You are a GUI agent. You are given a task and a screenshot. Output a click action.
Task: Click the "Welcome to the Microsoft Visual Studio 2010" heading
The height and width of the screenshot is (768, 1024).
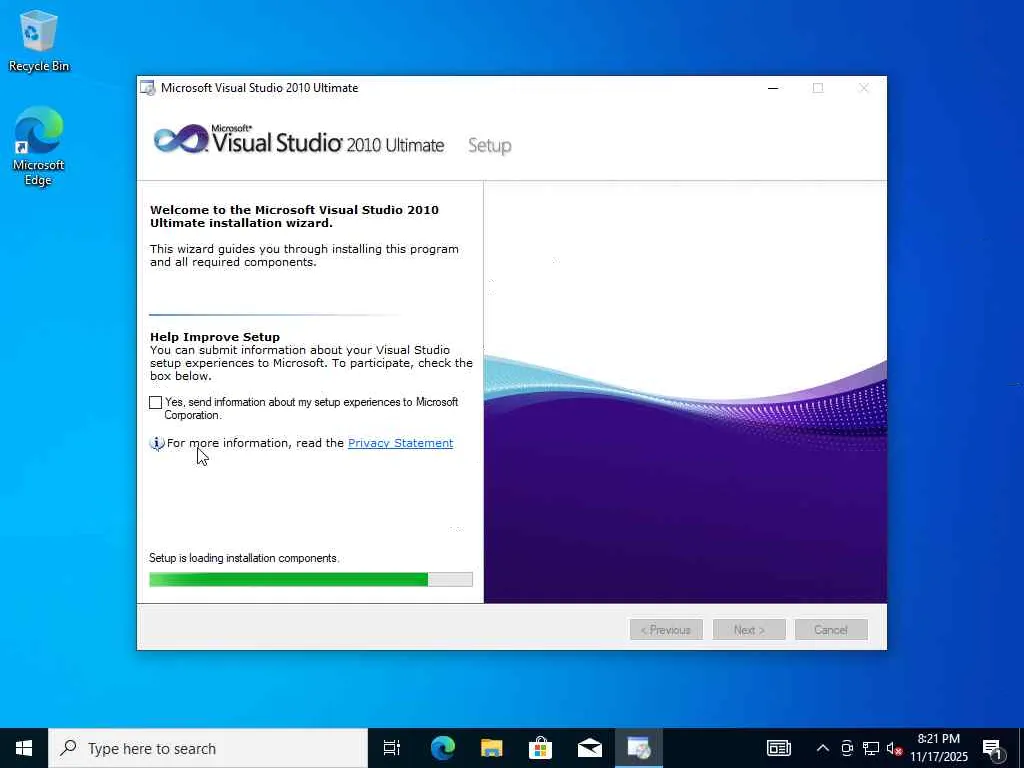coord(294,217)
